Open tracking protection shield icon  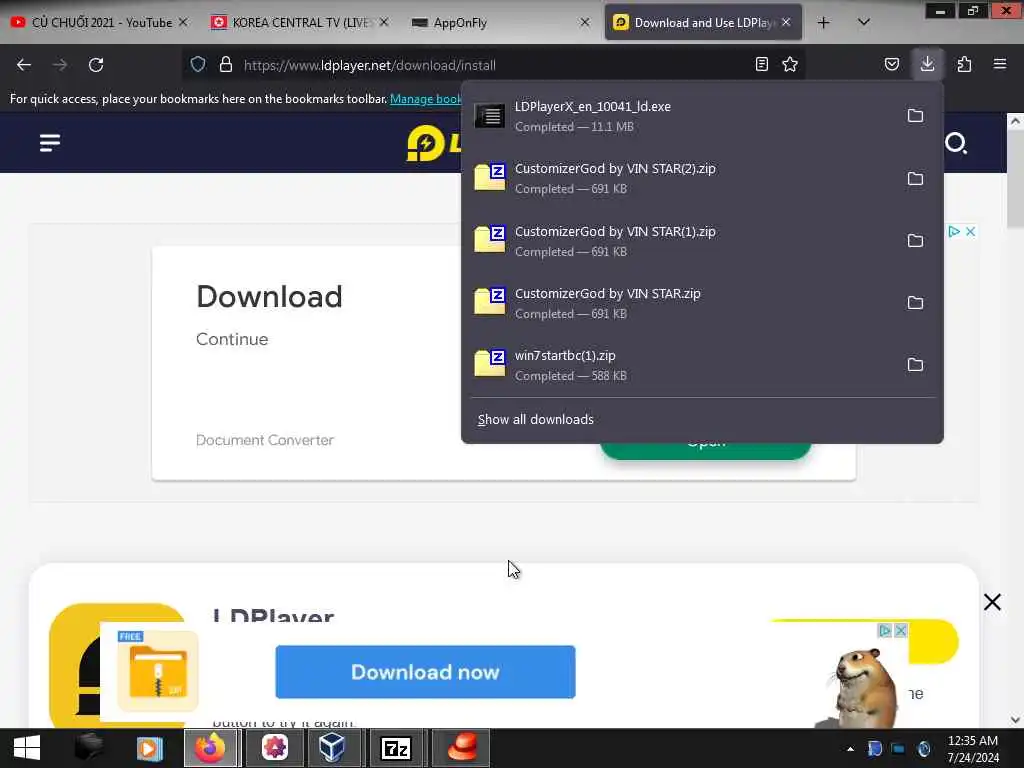(198, 65)
